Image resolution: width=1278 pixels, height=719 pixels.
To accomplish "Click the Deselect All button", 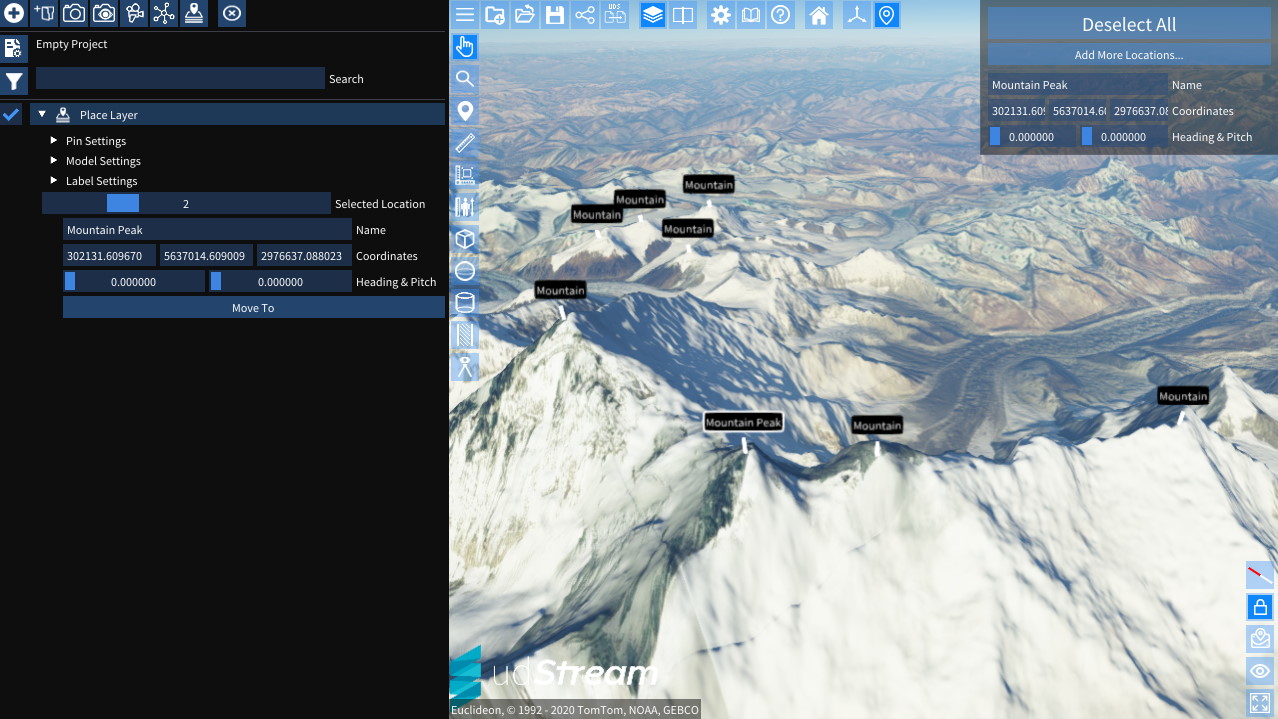I will [x=1129, y=25].
